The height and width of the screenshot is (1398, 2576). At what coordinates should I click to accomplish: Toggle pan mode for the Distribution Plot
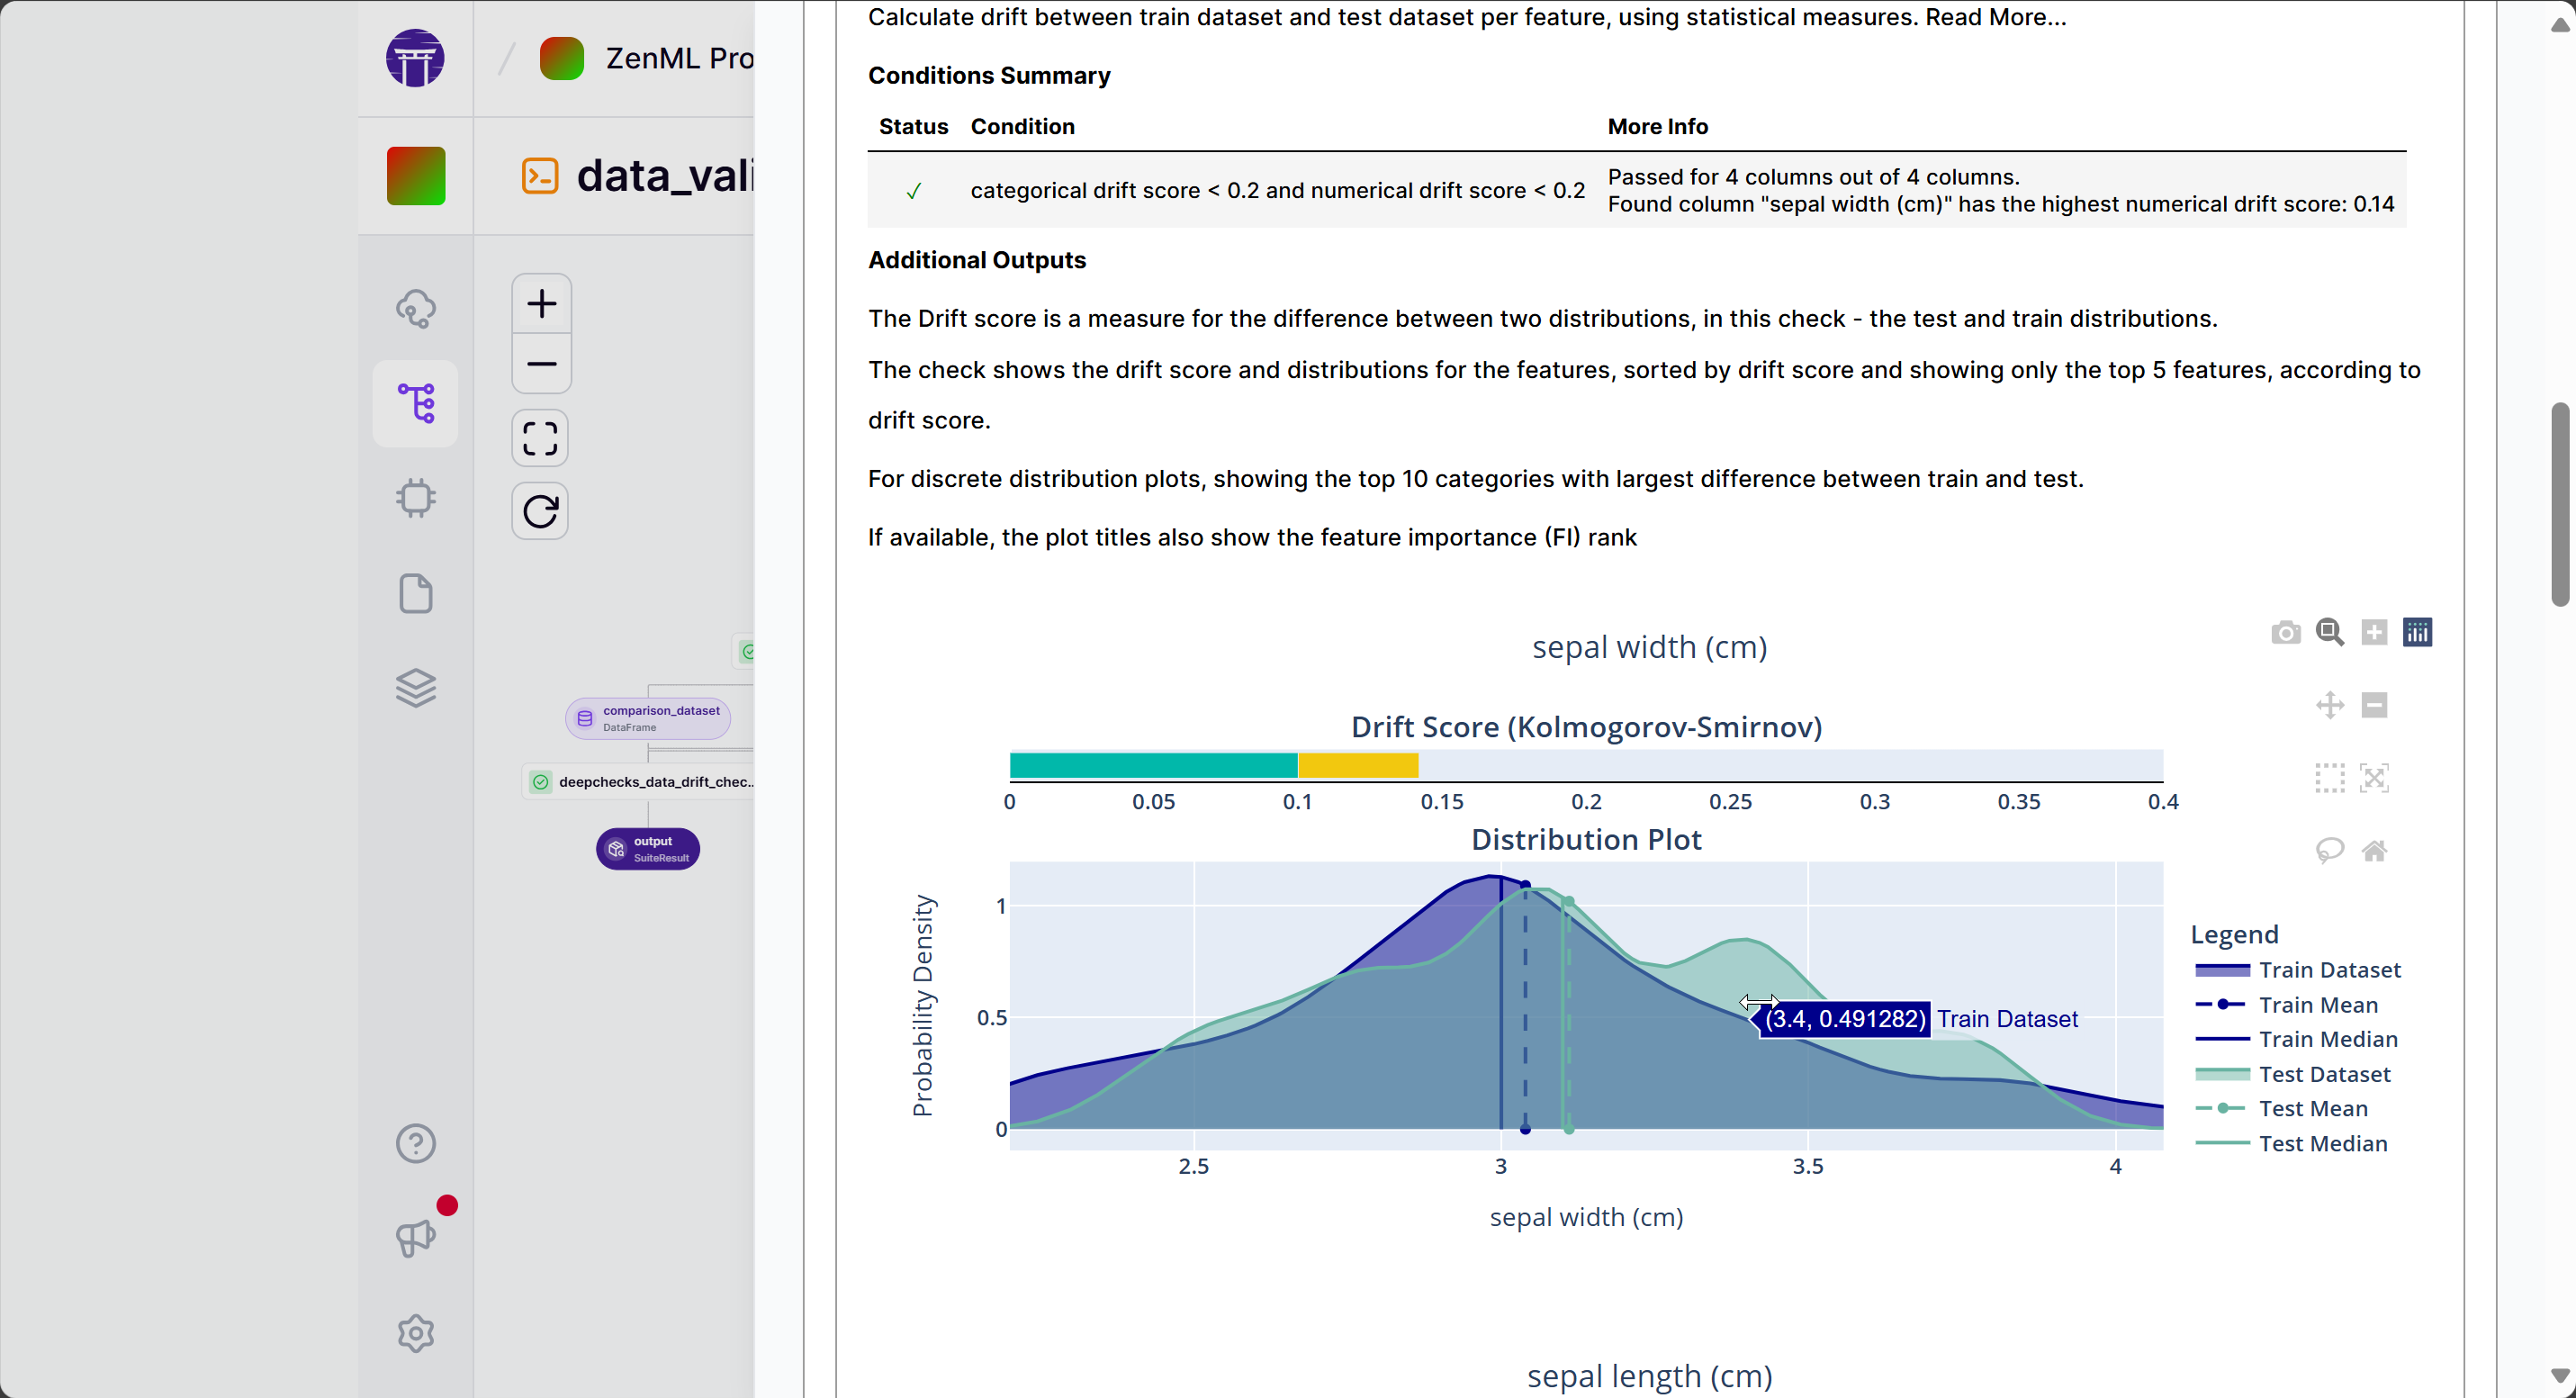tap(2330, 705)
